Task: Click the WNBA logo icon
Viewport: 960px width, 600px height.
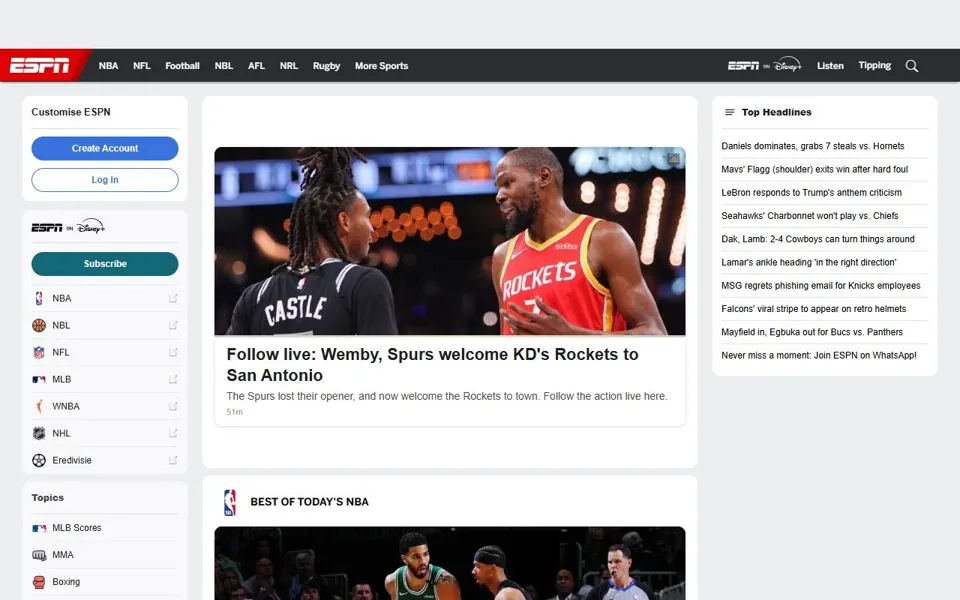Action: (x=39, y=406)
